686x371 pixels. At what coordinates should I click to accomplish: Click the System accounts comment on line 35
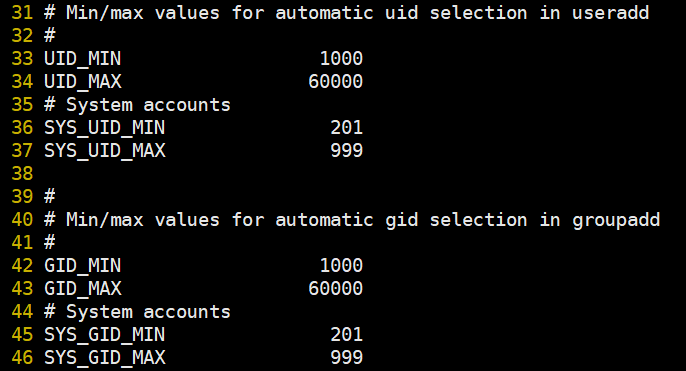(x=137, y=105)
